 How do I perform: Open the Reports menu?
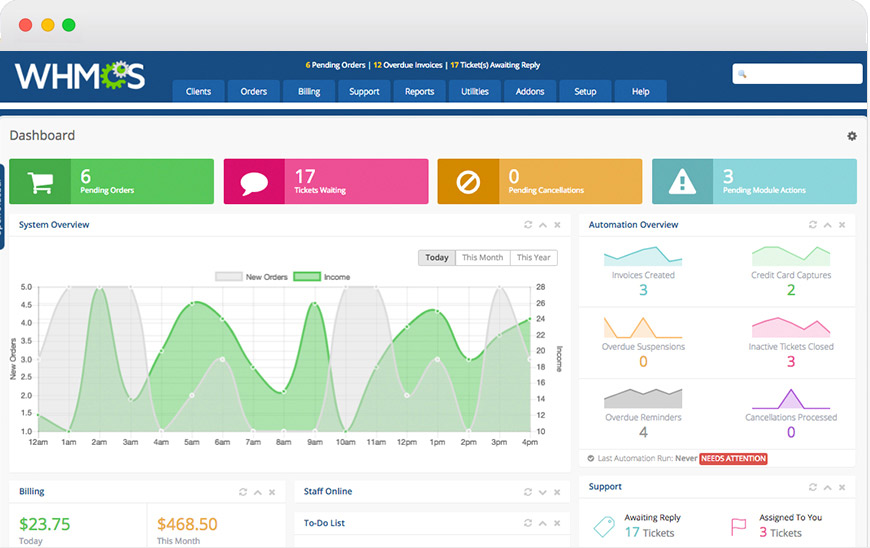click(x=419, y=92)
